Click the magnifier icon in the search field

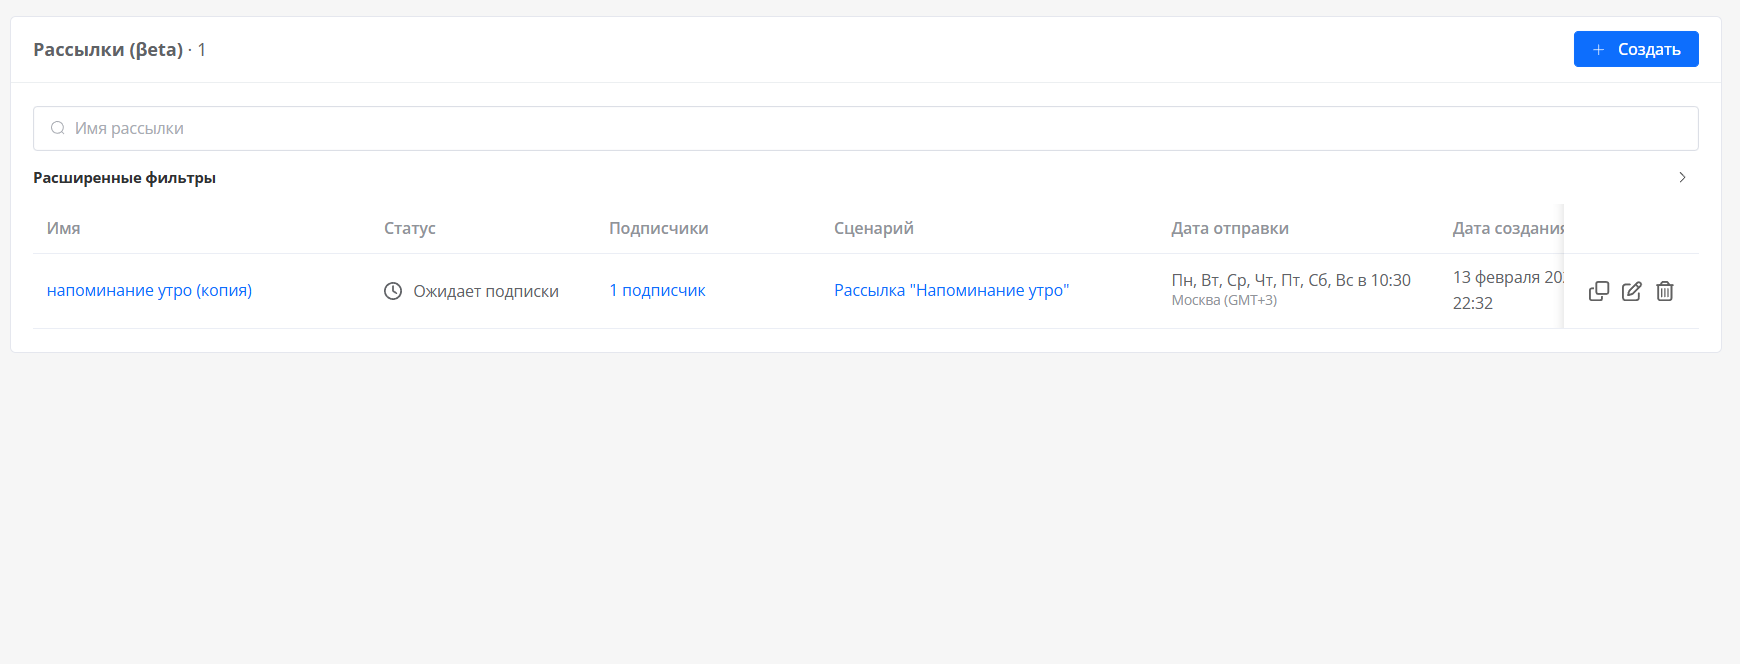[x=58, y=128]
